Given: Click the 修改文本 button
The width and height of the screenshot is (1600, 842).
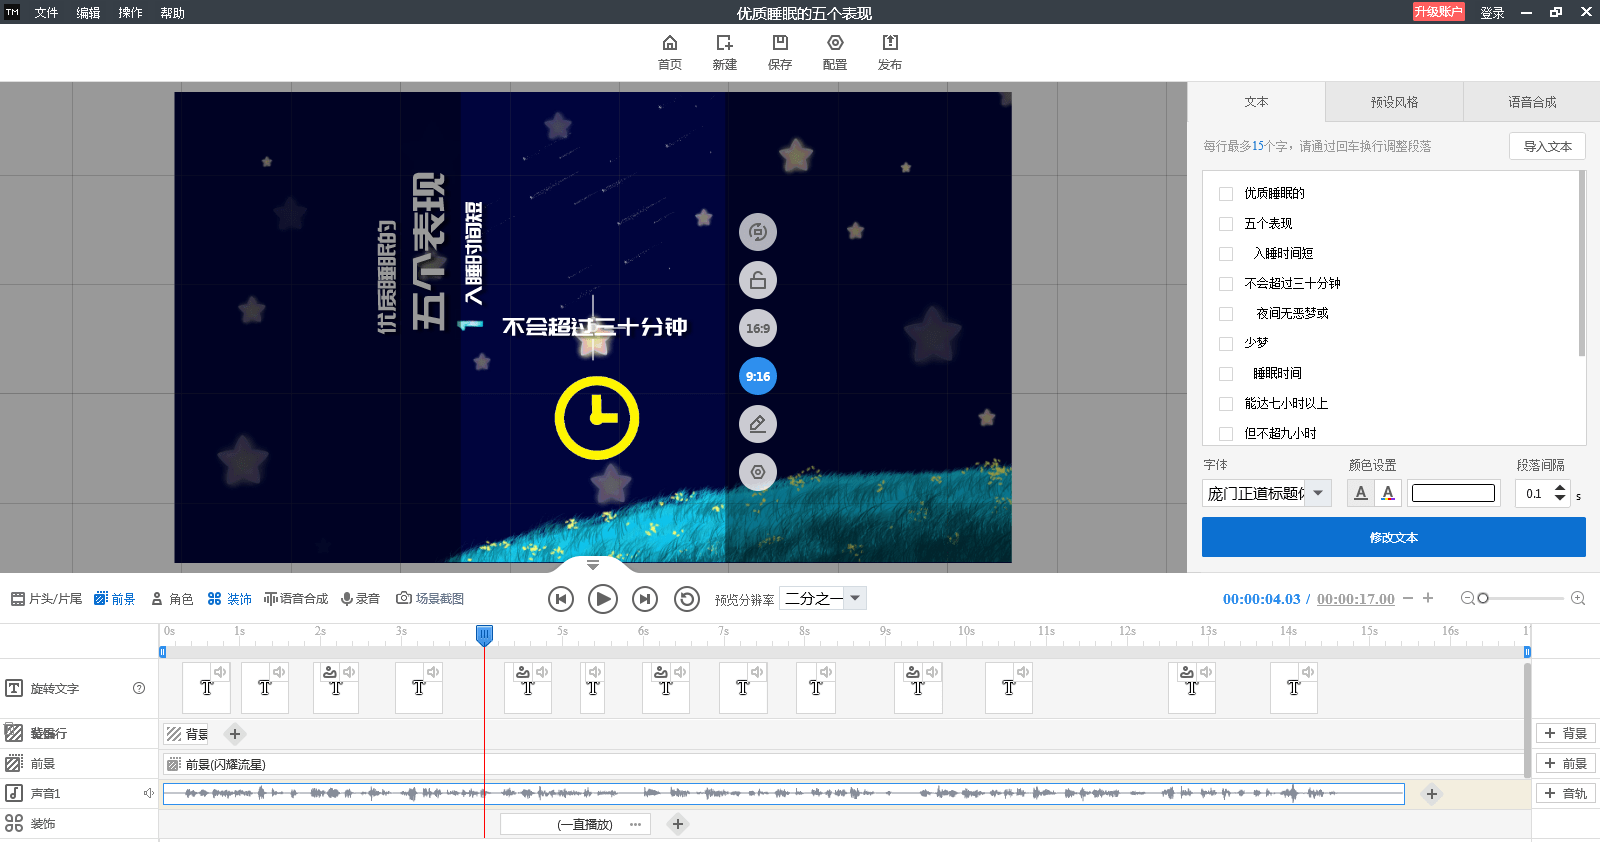Looking at the screenshot, I should [x=1393, y=537].
